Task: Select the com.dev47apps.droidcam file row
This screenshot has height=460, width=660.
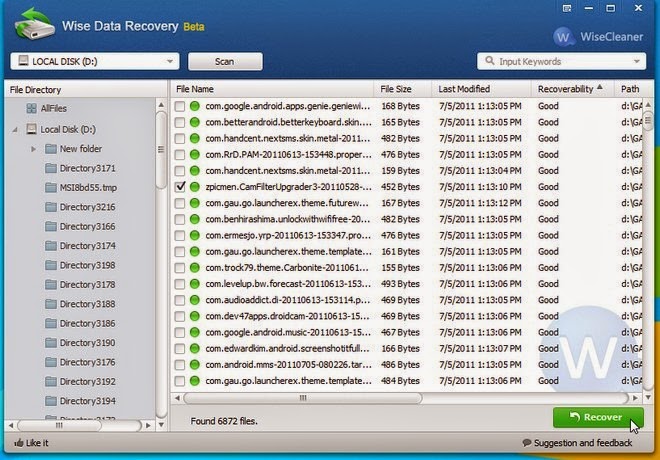Action: [406, 316]
